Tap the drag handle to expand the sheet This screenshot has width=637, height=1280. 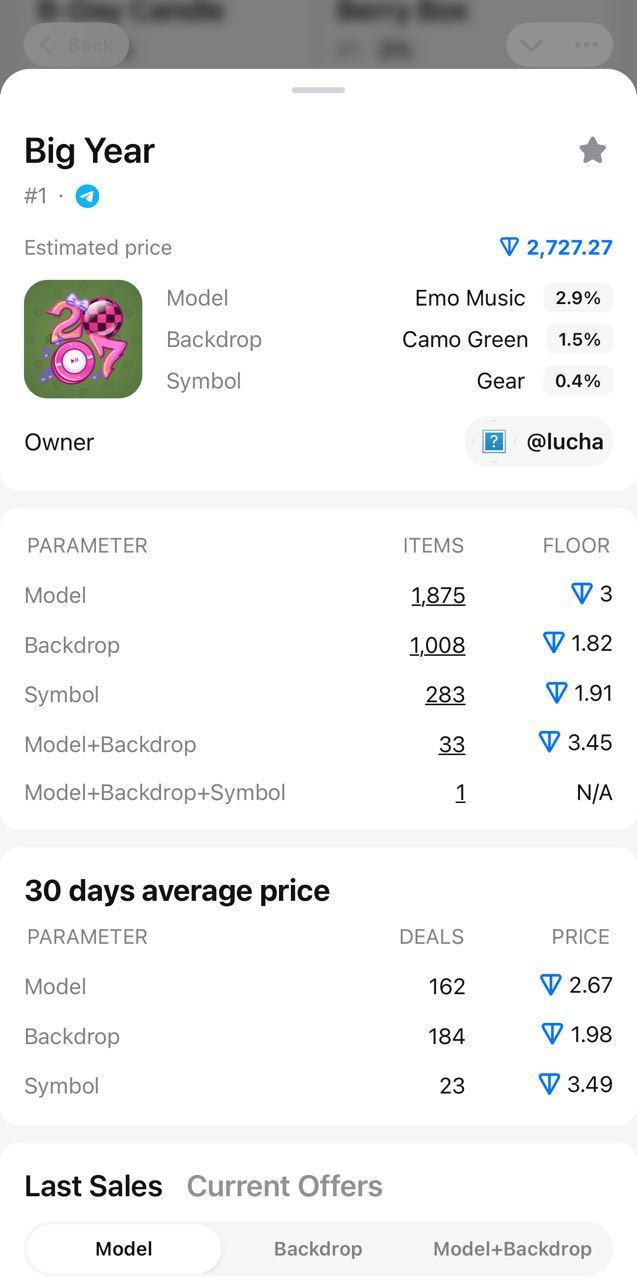[x=318, y=90]
